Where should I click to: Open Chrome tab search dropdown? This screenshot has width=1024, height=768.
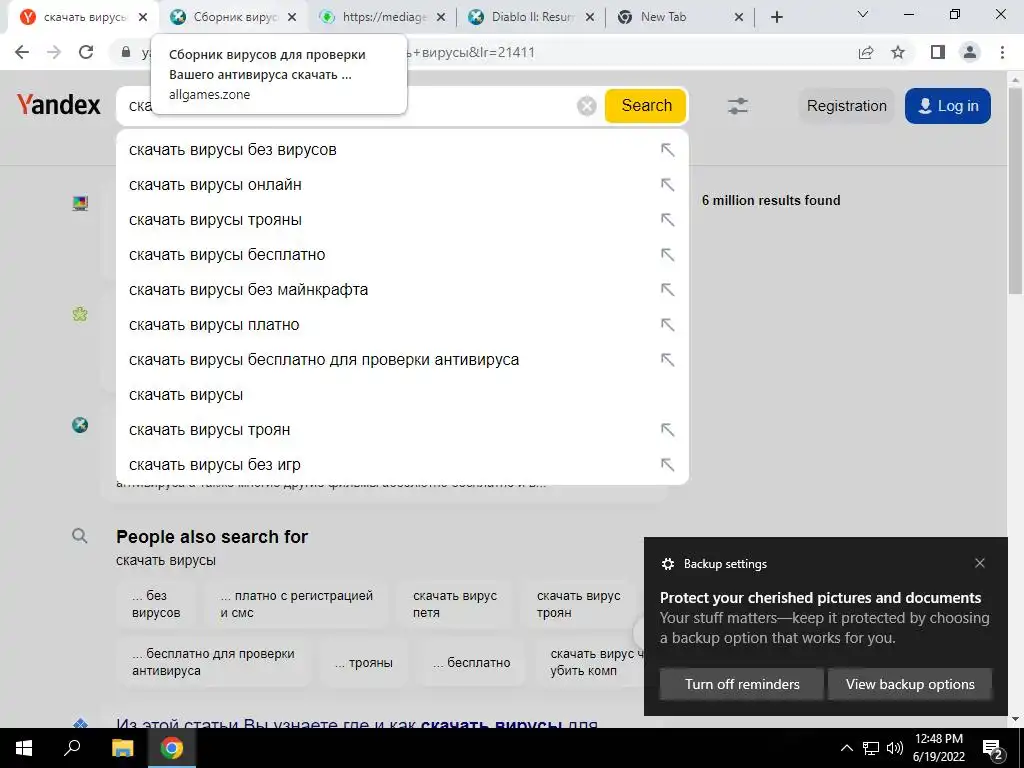[x=863, y=14]
